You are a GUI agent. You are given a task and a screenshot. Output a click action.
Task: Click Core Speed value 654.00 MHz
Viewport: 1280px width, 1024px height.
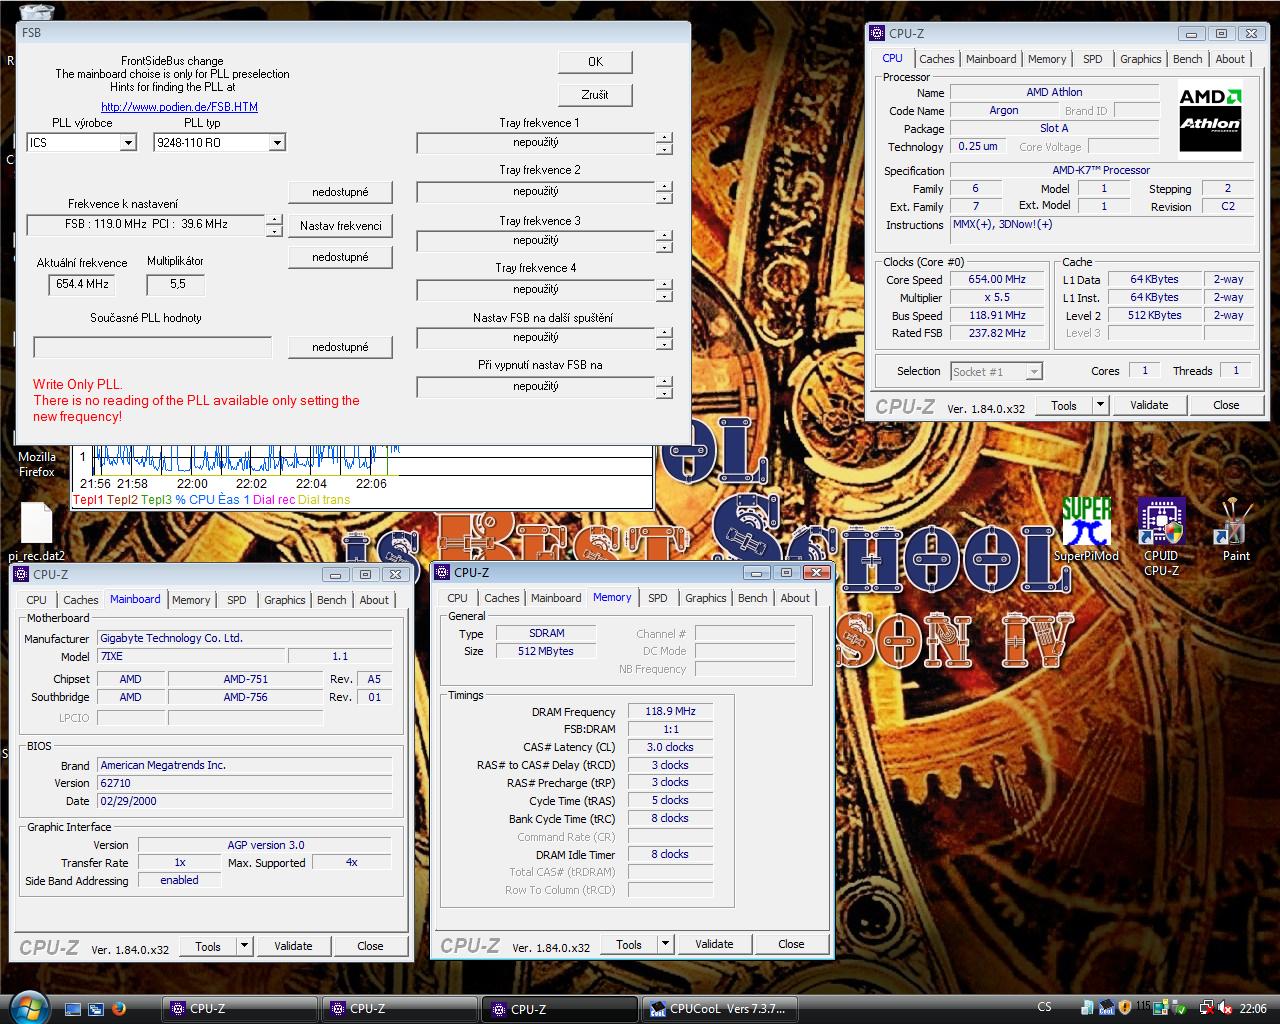pos(997,280)
